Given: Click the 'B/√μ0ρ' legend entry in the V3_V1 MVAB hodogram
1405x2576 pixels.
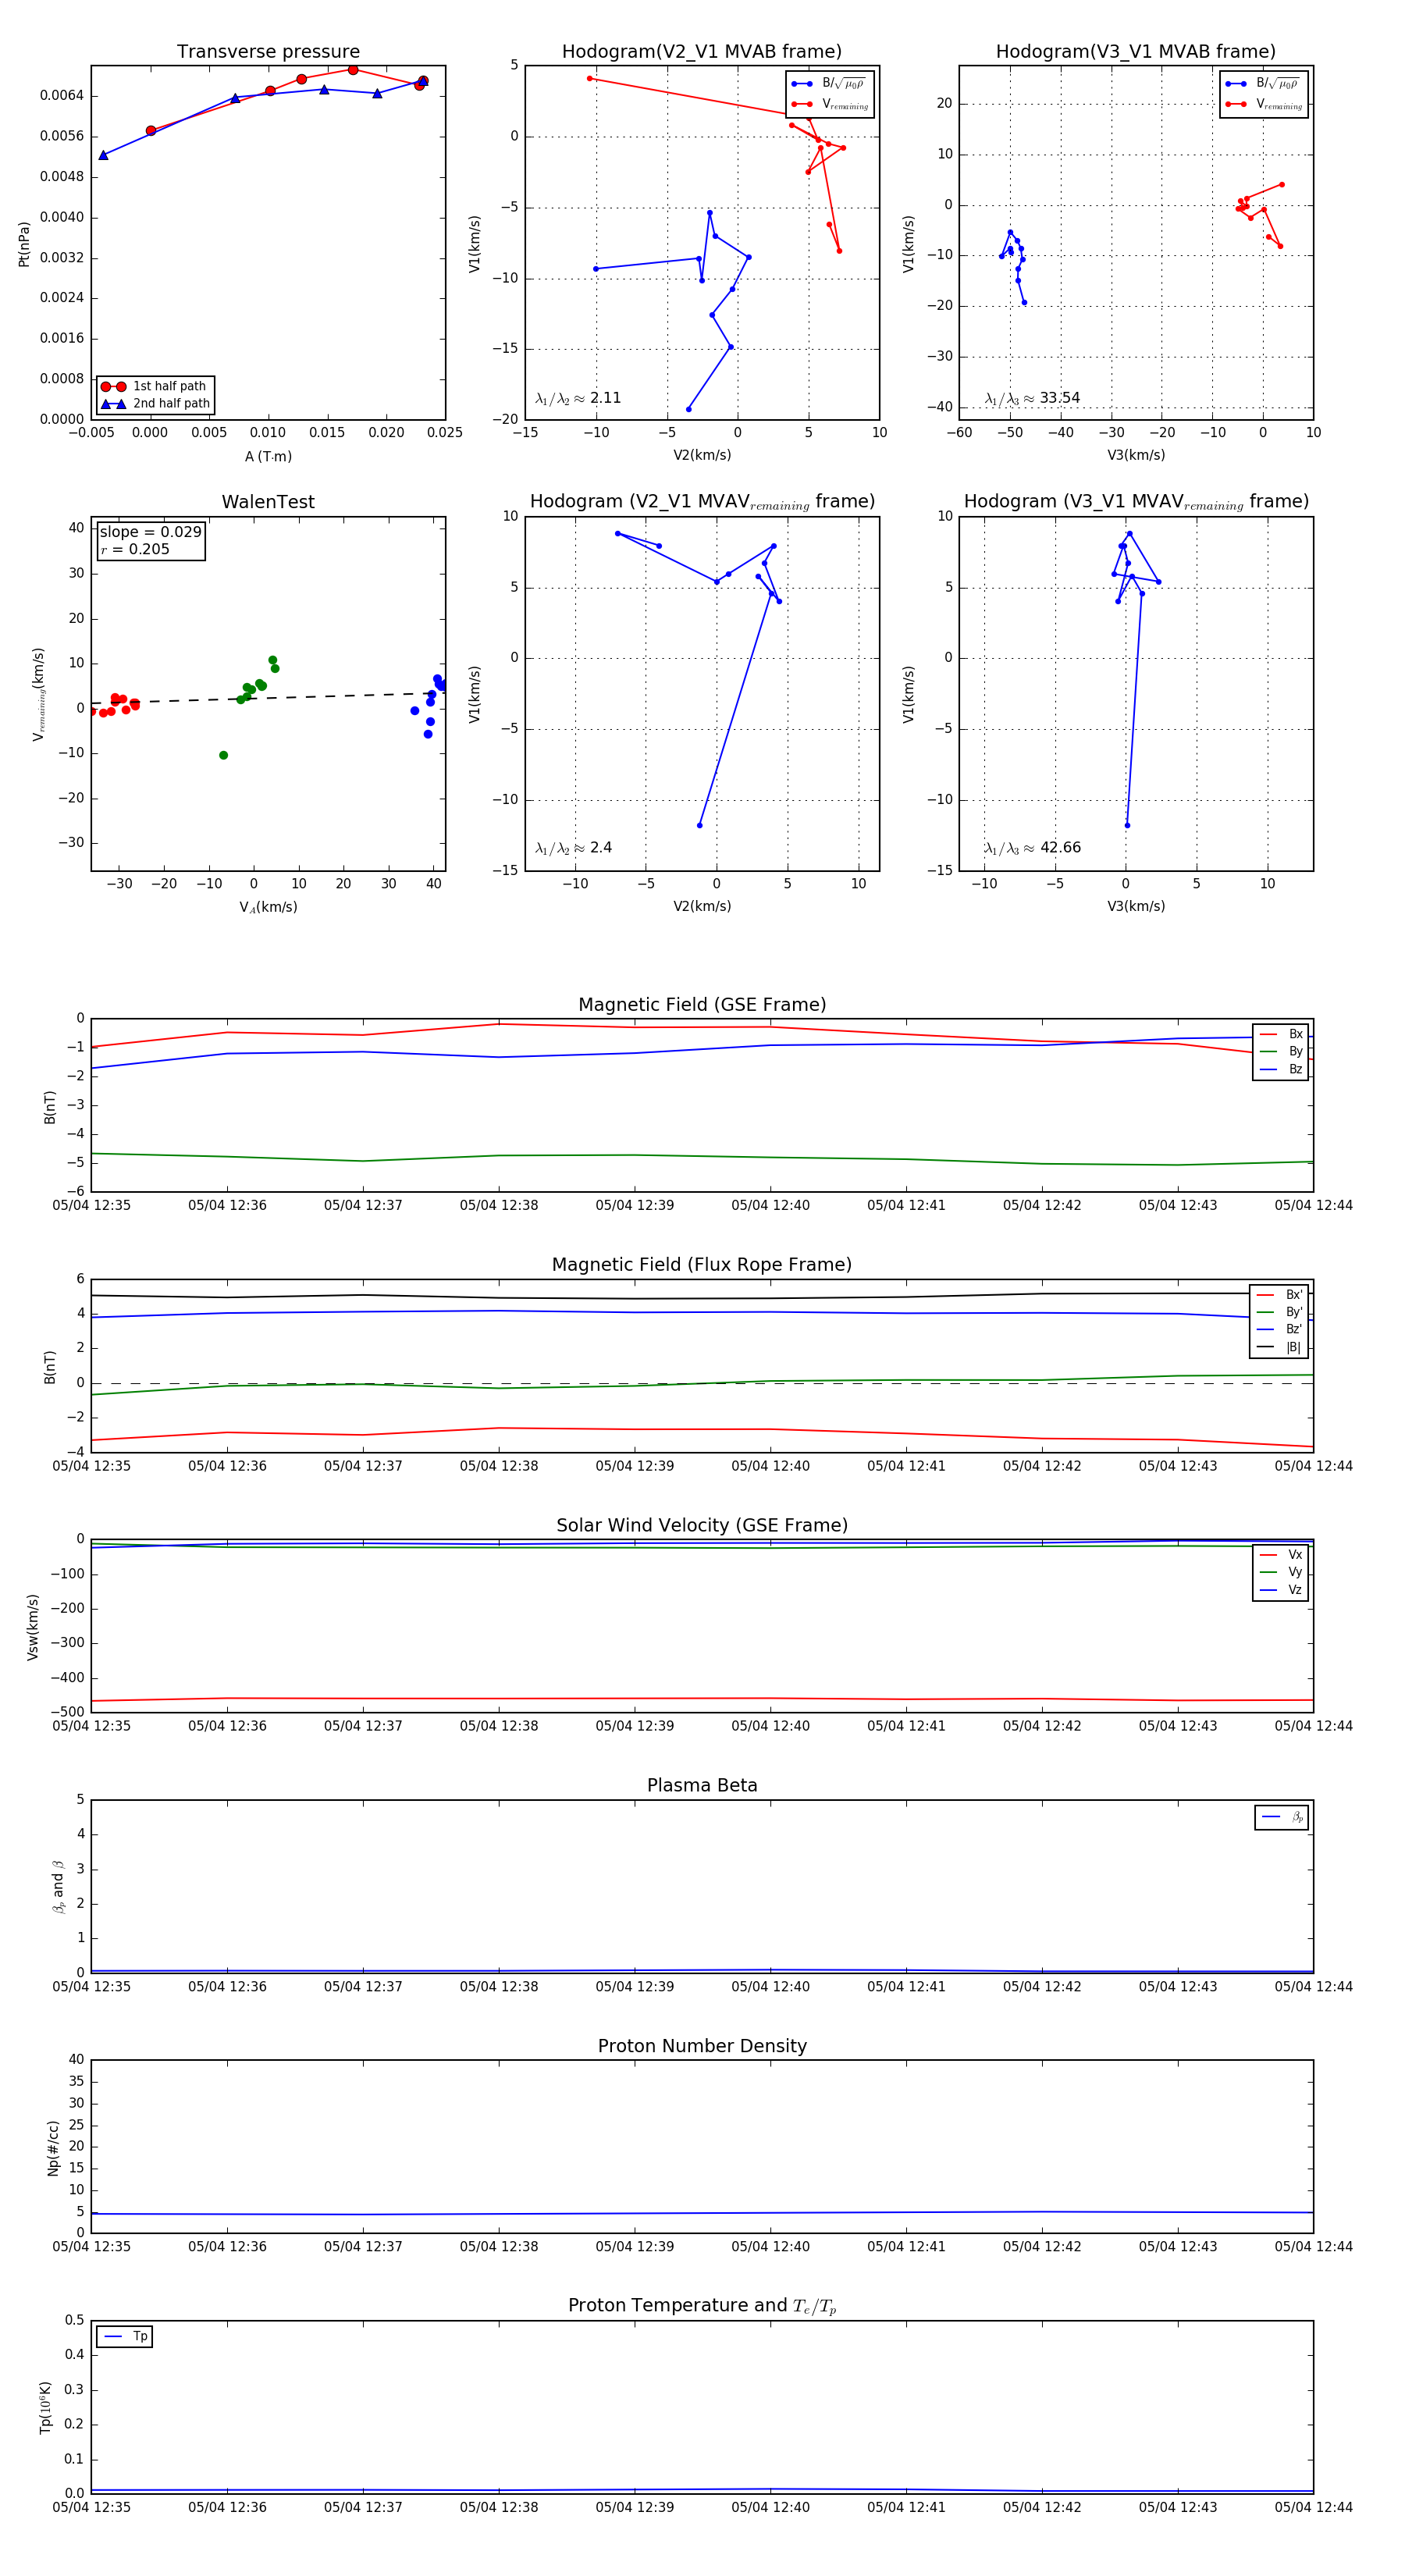Looking at the screenshot, I should pos(1264,83).
